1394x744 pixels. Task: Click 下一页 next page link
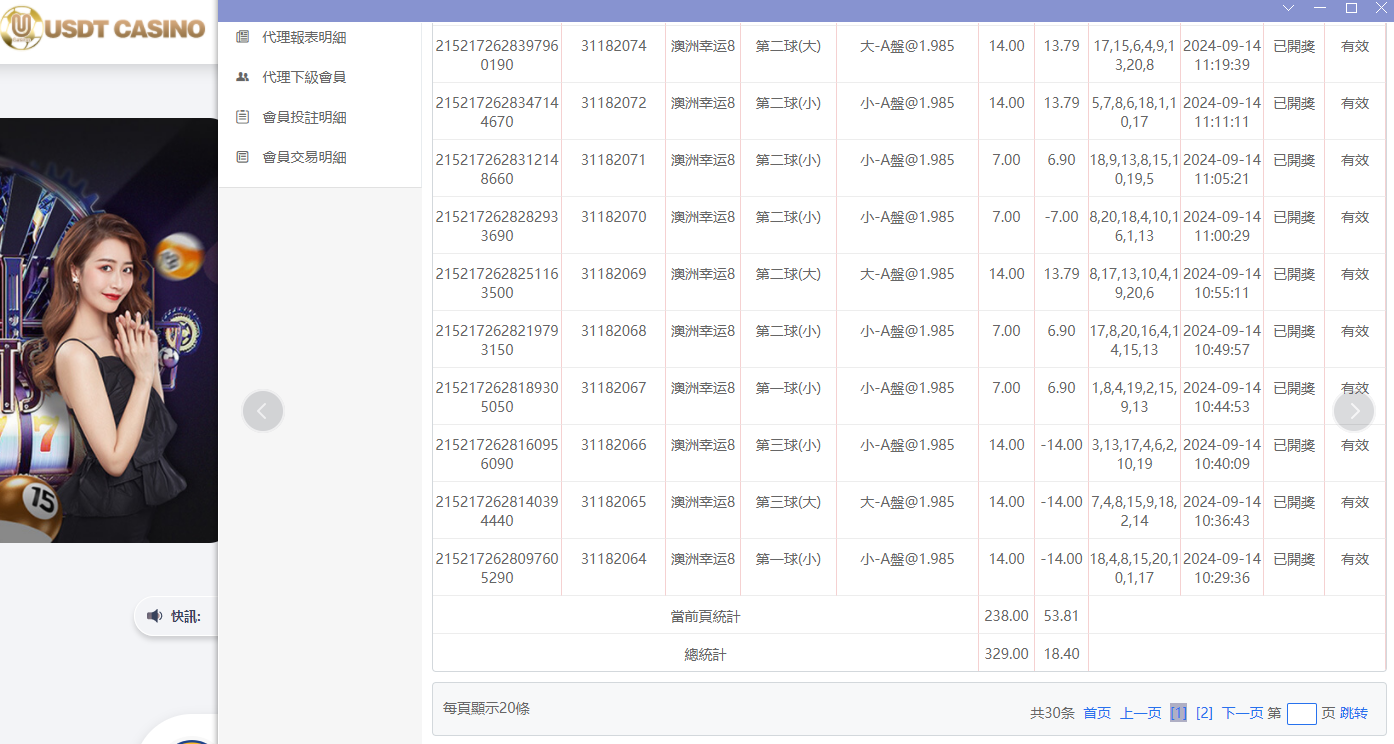click(x=1242, y=713)
